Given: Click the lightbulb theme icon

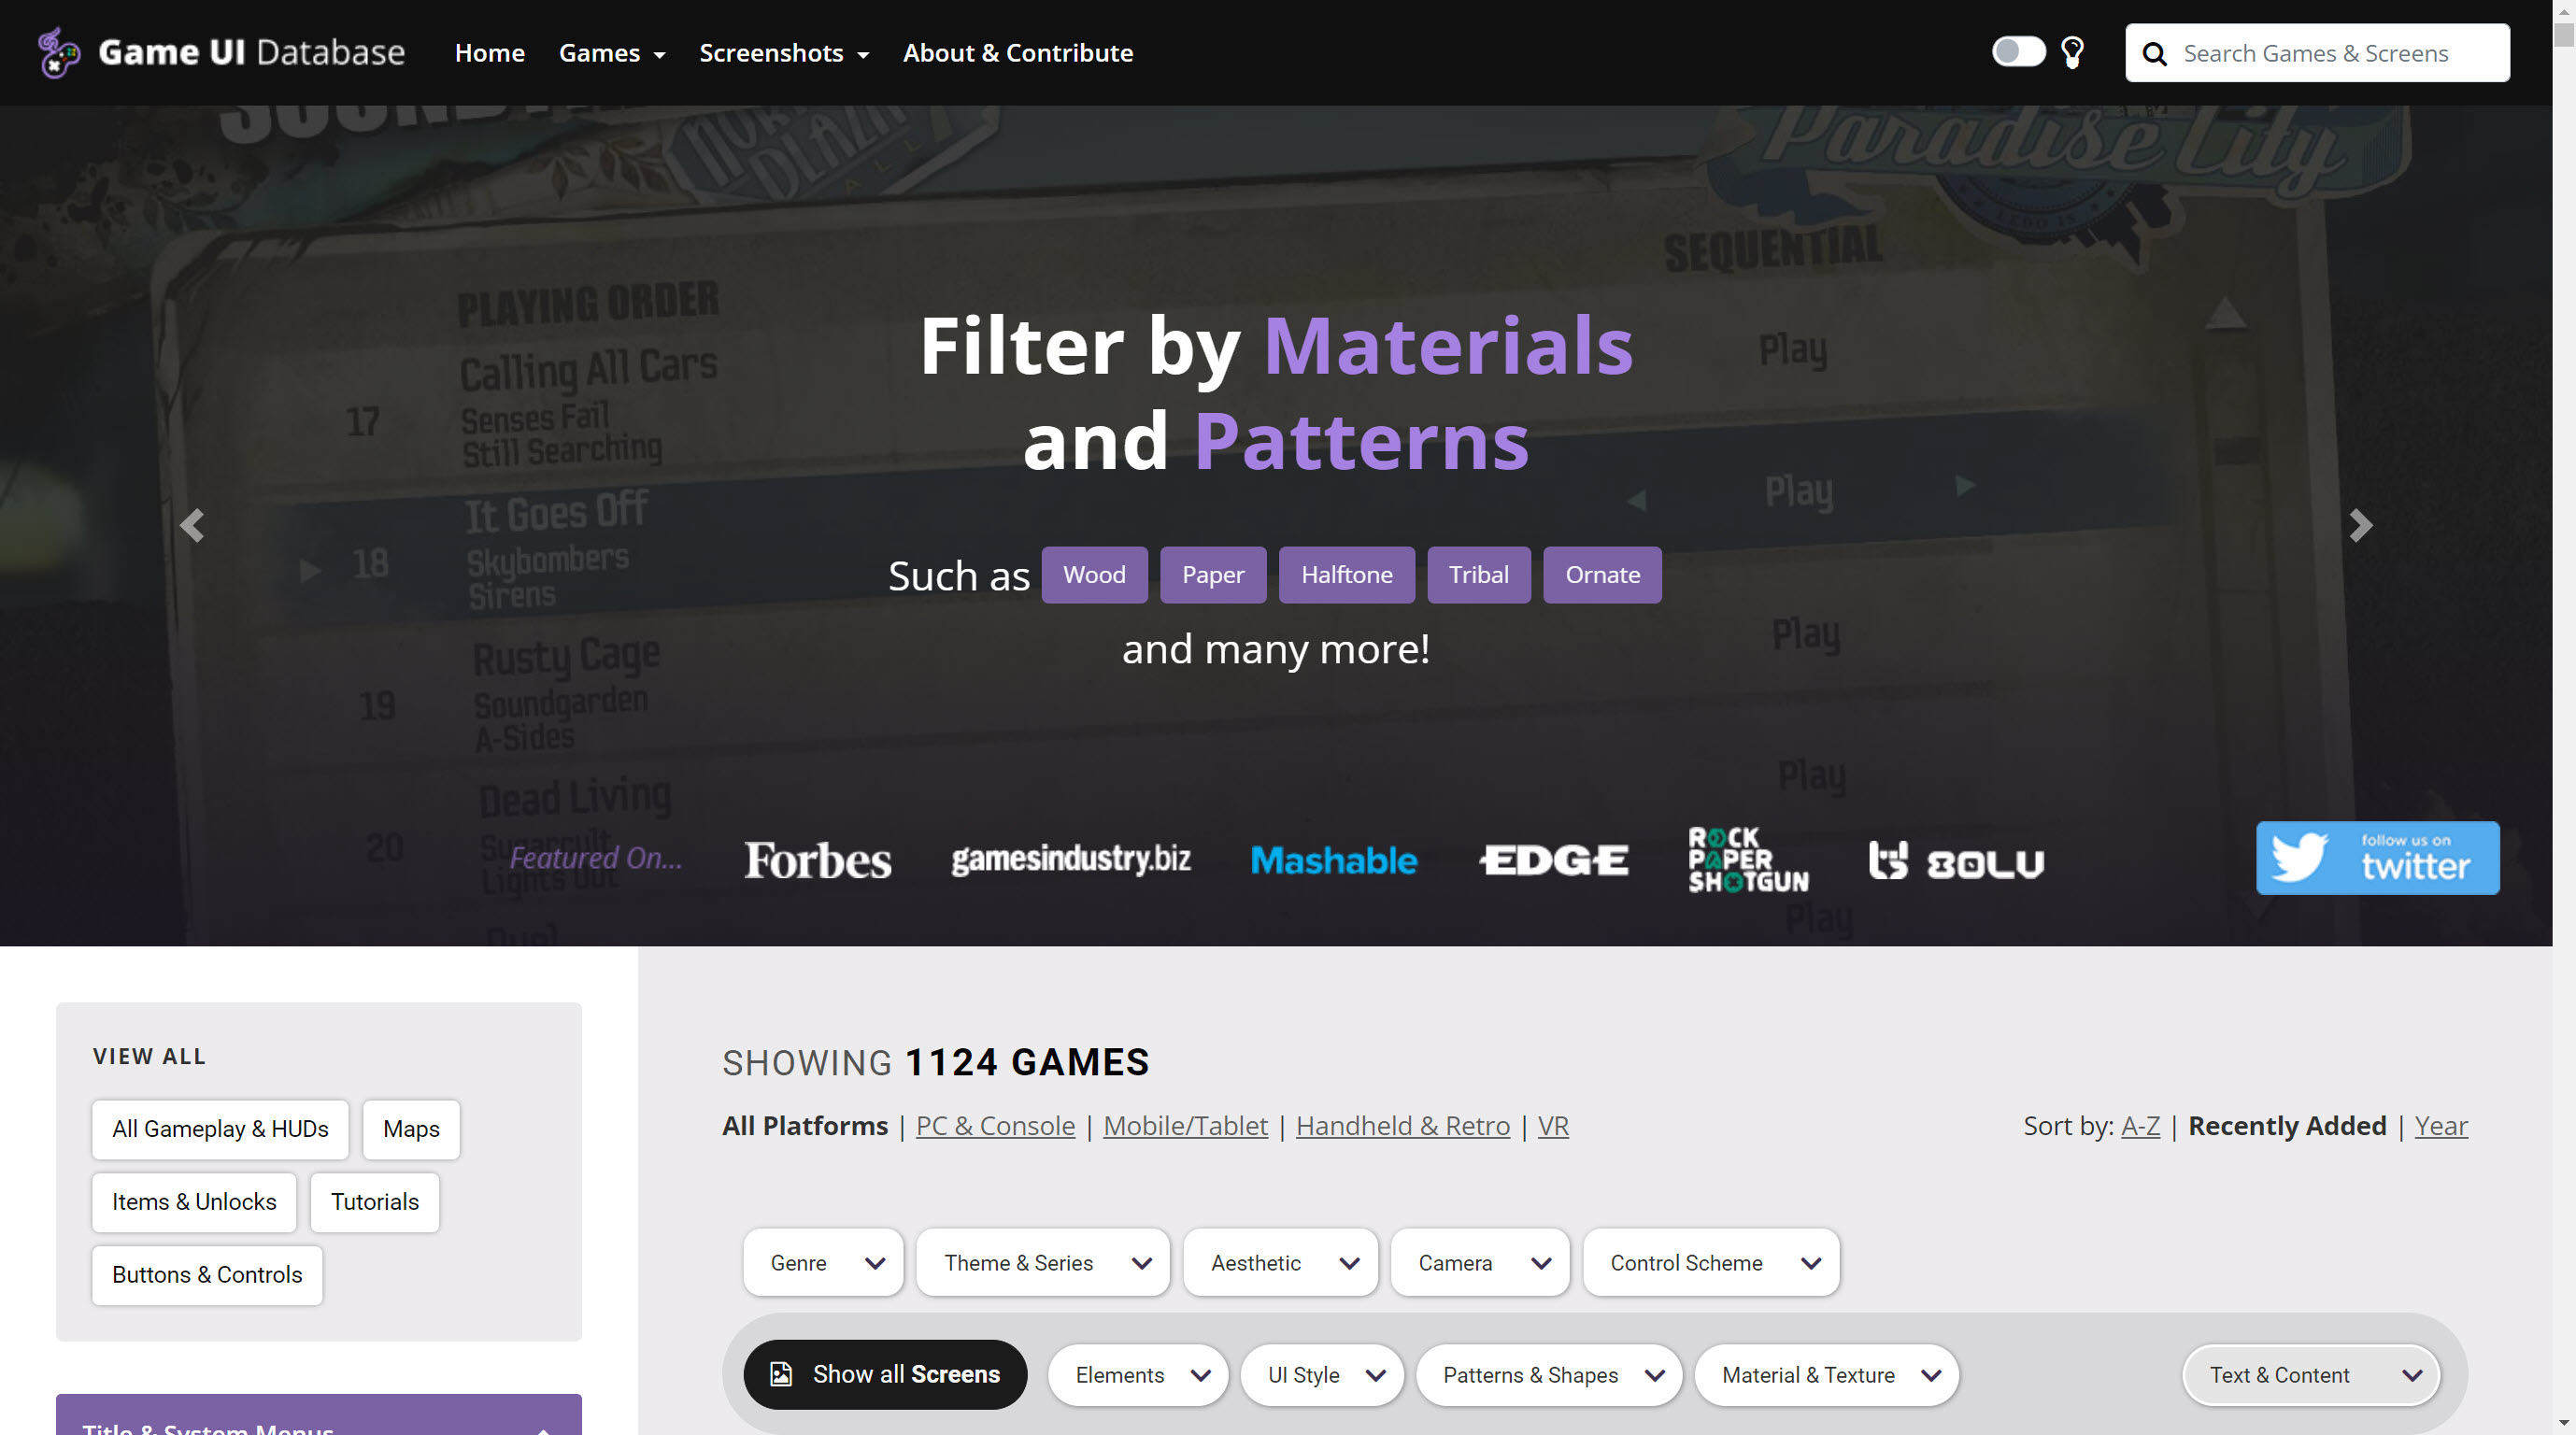Looking at the screenshot, I should [x=2072, y=53].
